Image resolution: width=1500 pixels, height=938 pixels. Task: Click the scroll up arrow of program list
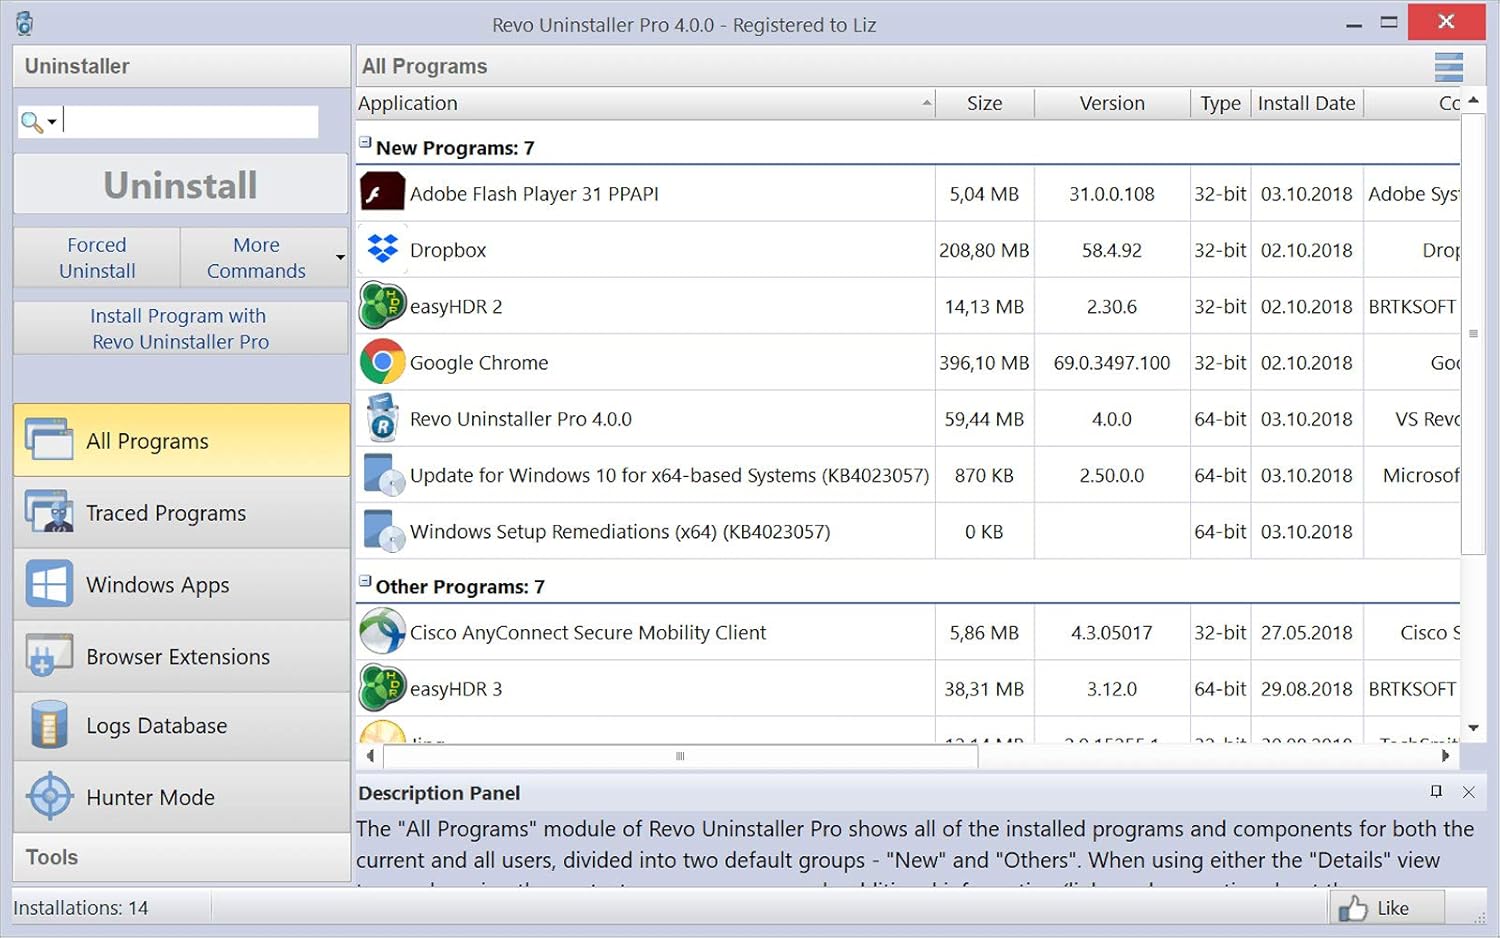(x=1473, y=100)
